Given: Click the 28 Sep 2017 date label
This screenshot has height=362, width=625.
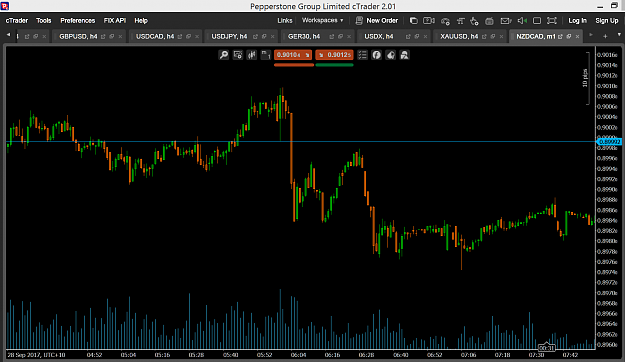Looking at the screenshot, I should click(x=36, y=354).
